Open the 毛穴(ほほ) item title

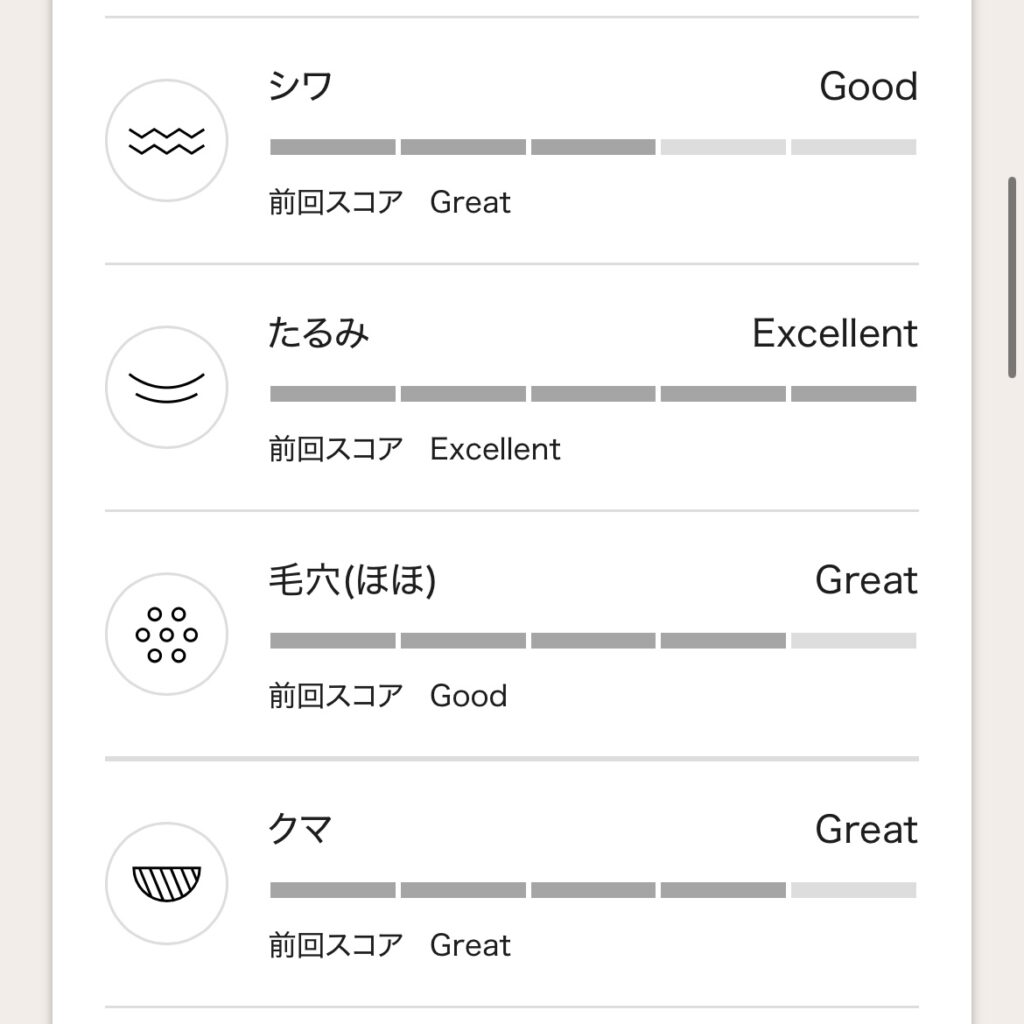(x=352, y=580)
